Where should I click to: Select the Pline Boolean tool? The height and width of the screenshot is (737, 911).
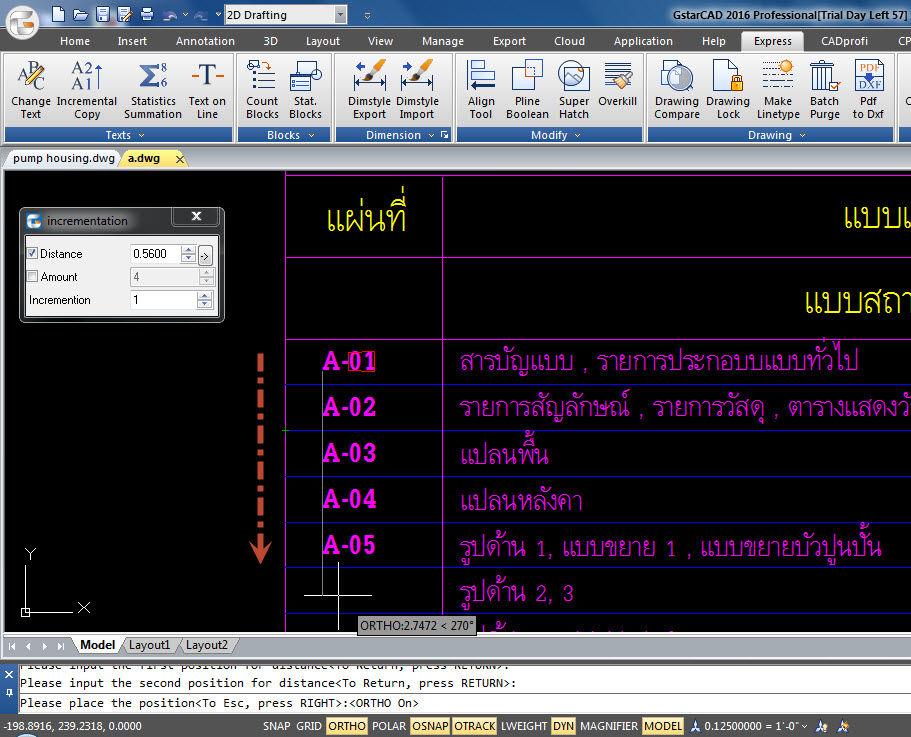[x=527, y=90]
